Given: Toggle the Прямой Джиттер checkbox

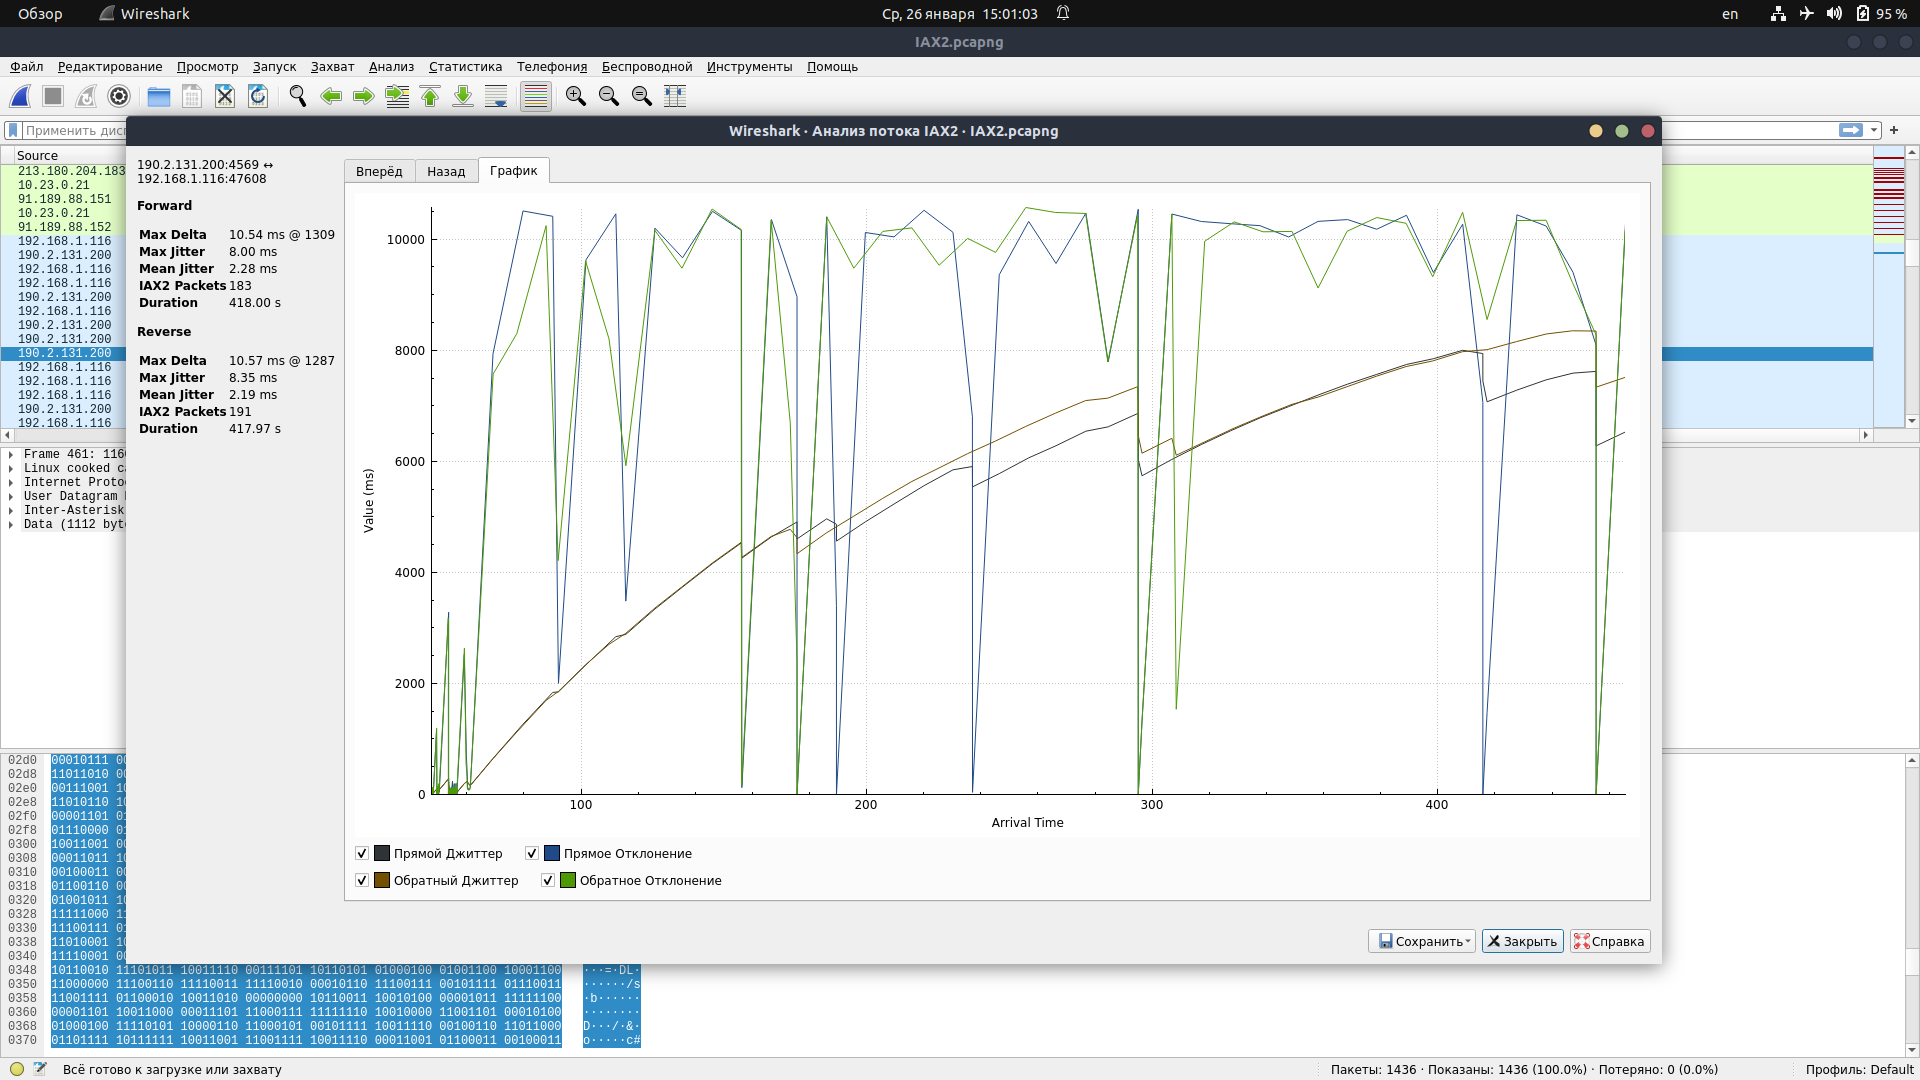Looking at the screenshot, I should (362, 853).
